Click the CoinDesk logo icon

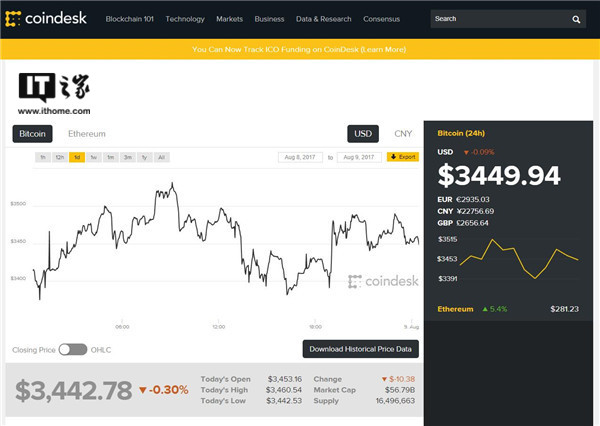(x=13, y=19)
